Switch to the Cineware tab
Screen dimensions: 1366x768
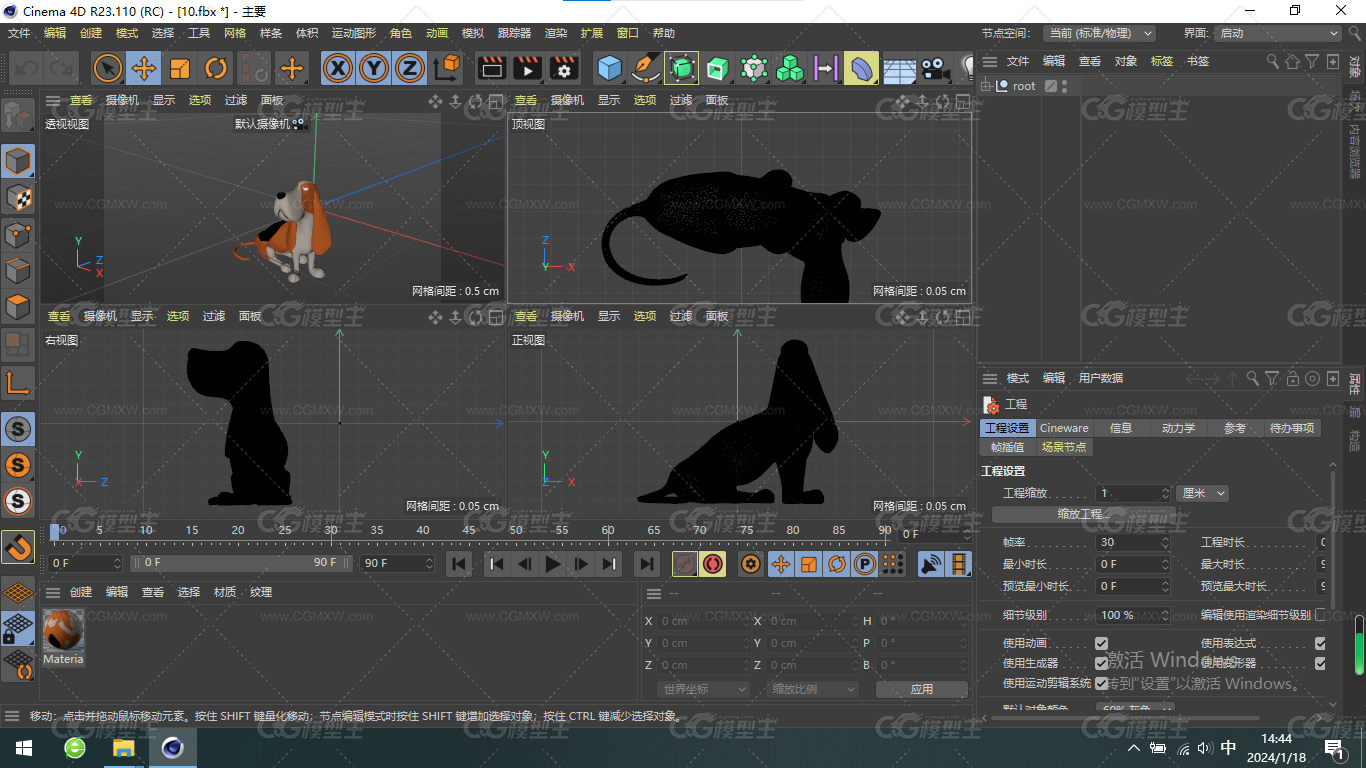[x=1064, y=428]
